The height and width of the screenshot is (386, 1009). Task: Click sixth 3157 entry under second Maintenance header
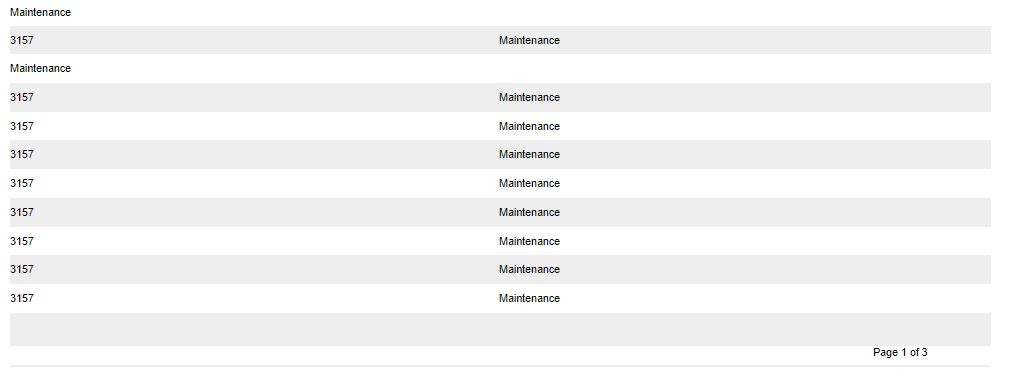[22, 241]
